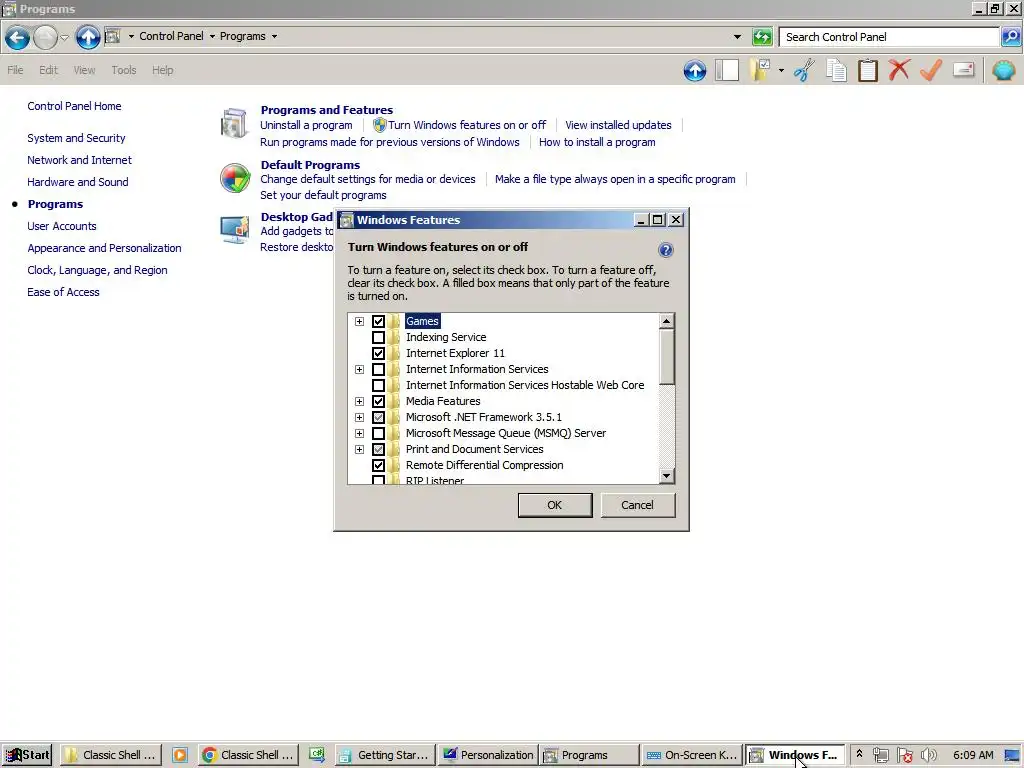
Task: Click the Email envelope toolbar icon
Action: click(963, 70)
